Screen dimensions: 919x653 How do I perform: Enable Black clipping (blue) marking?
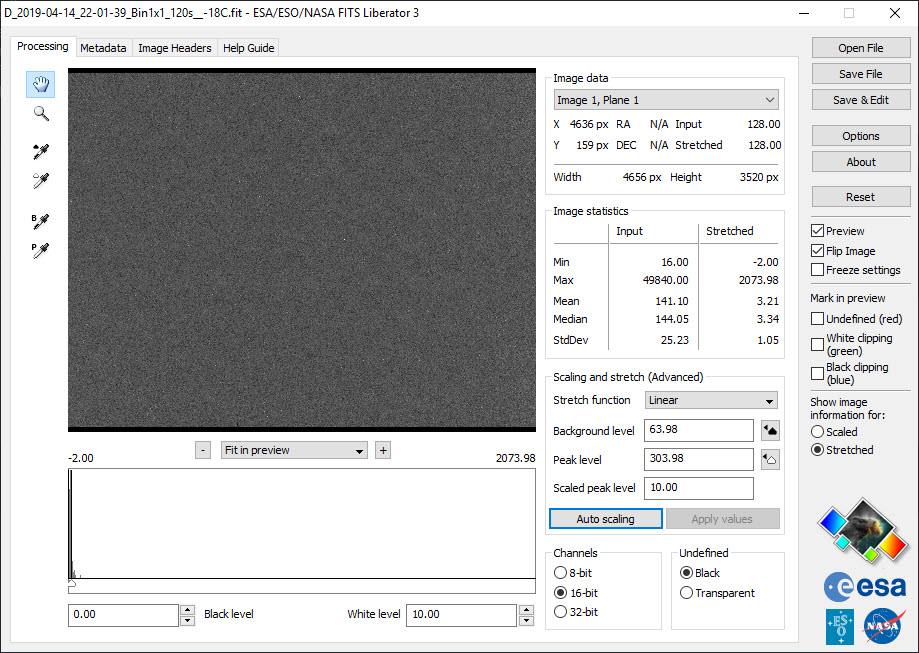[x=818, y=373]
